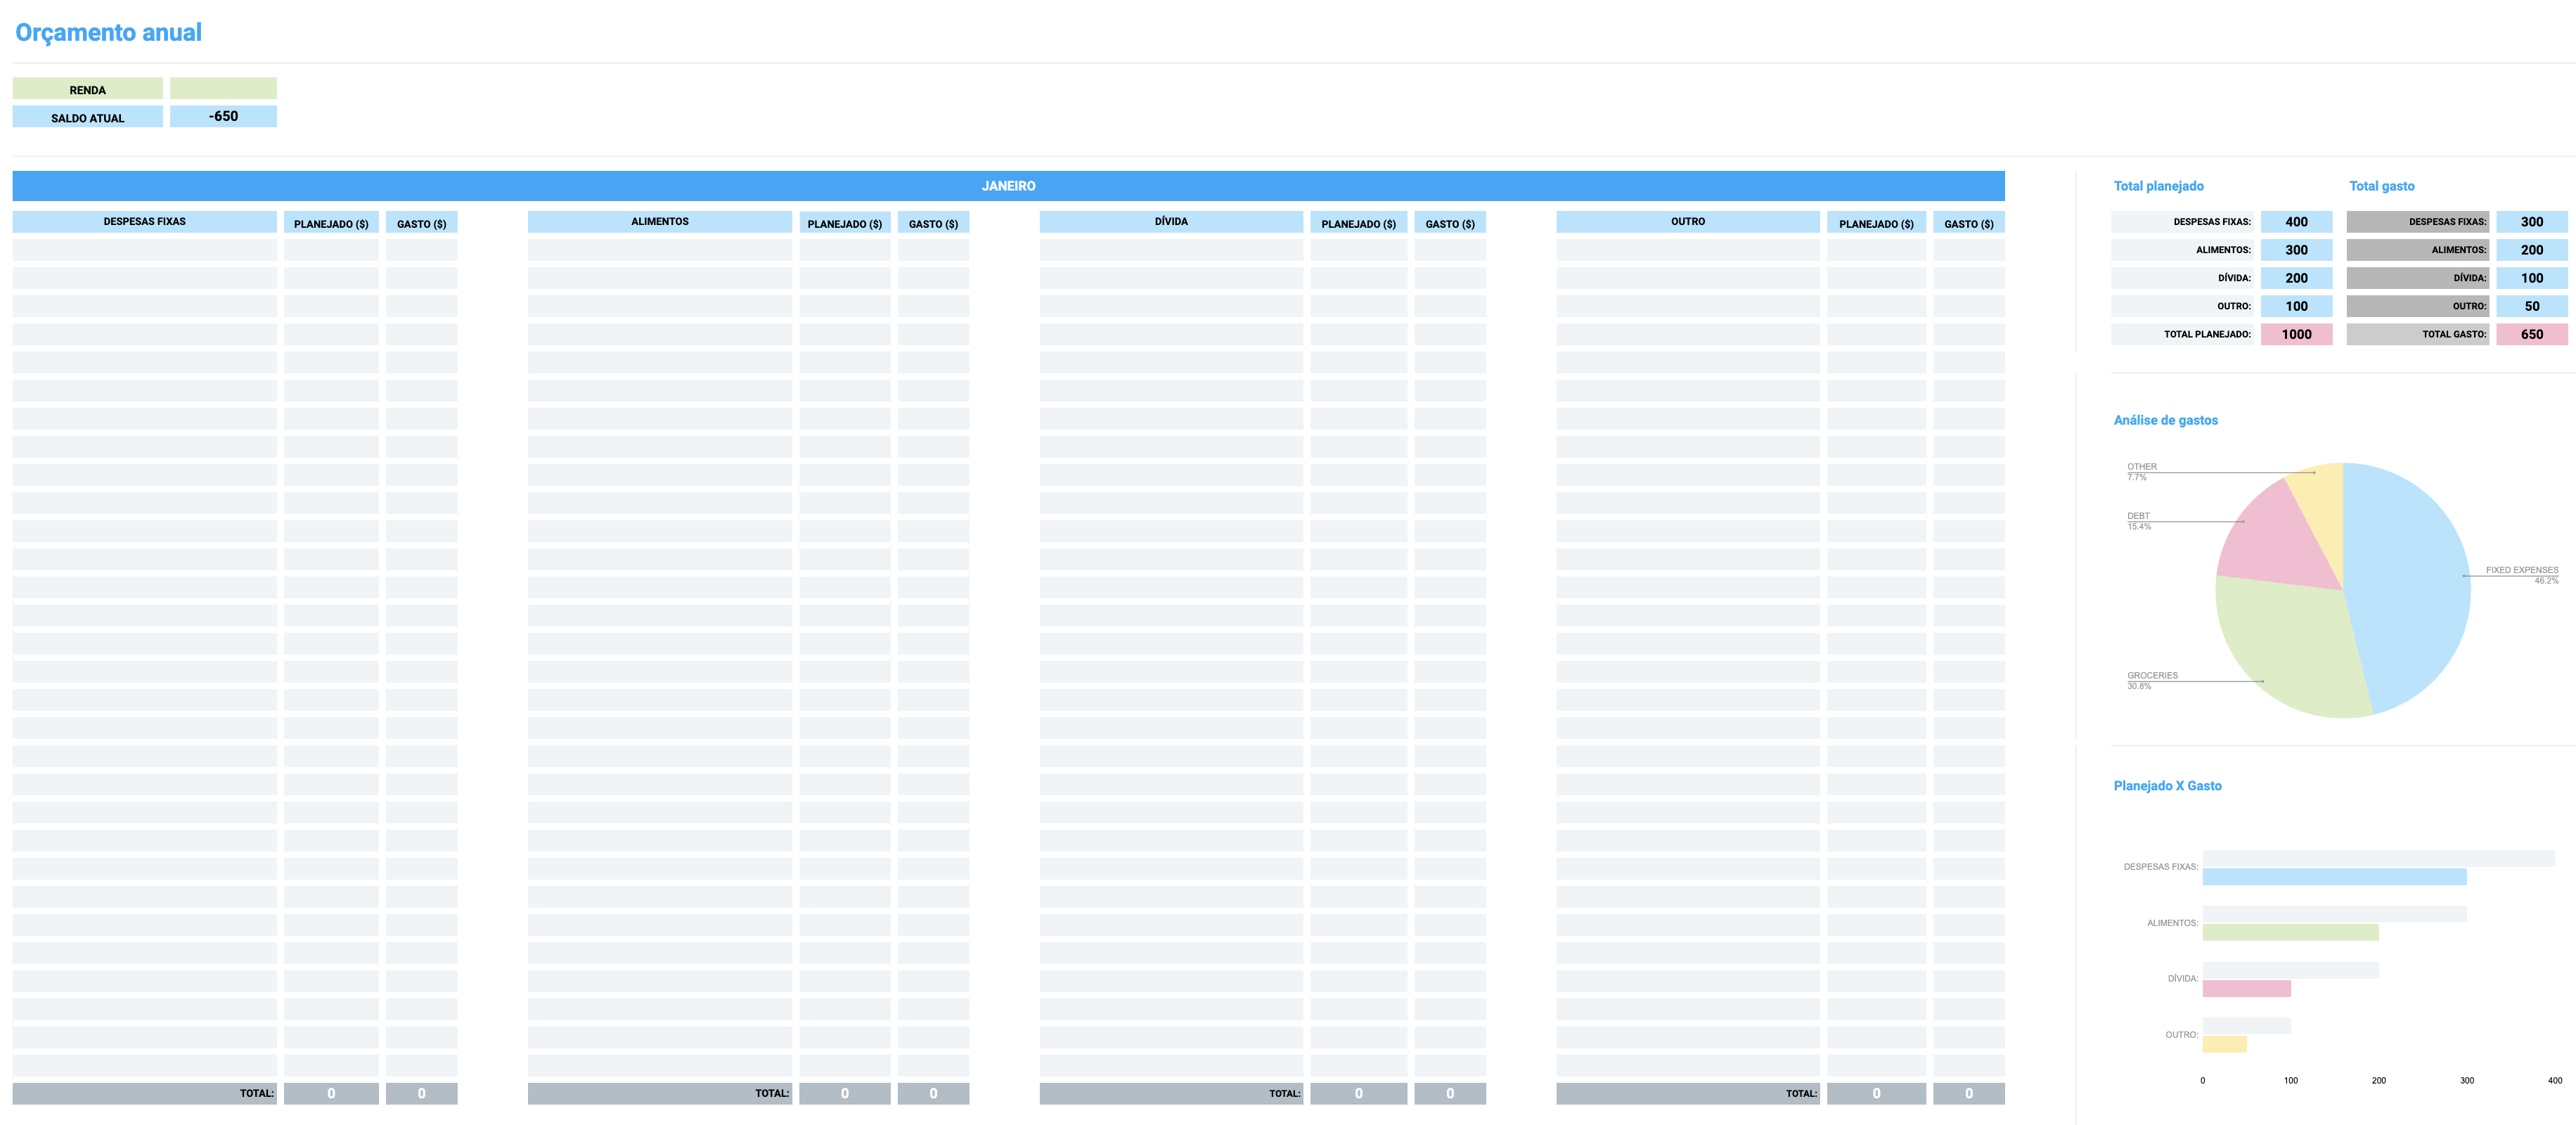Viewport: 2576px width, 1125px height.
Task: Click the pink DÍVIDA spent bar
Action: click(x=2246, y=988)
